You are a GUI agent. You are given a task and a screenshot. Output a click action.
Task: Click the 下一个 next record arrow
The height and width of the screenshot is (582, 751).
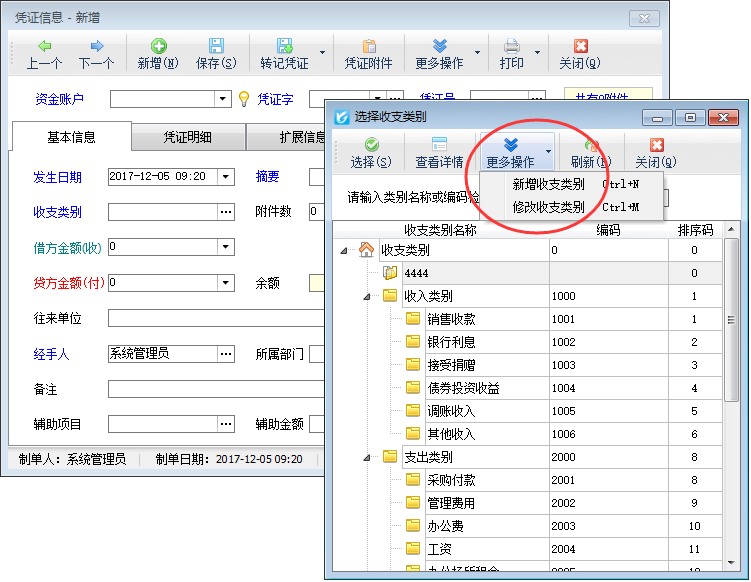(x=96, y=47)
